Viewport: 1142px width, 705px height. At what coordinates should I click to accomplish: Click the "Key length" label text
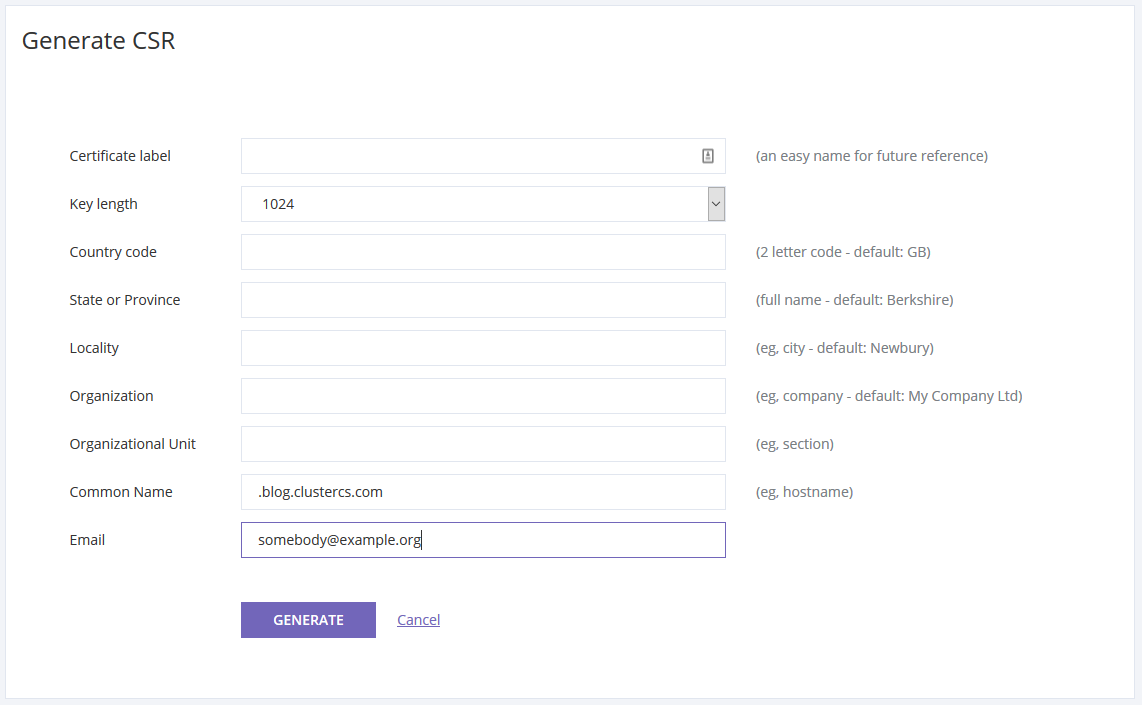pos(104,204)
